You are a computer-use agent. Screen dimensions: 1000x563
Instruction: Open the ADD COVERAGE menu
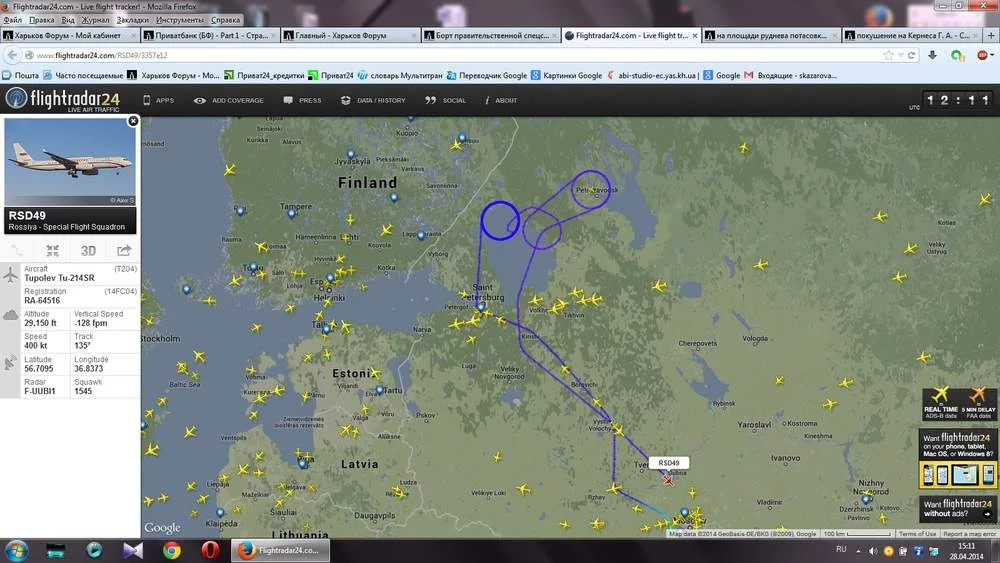[x=228, y=100]
